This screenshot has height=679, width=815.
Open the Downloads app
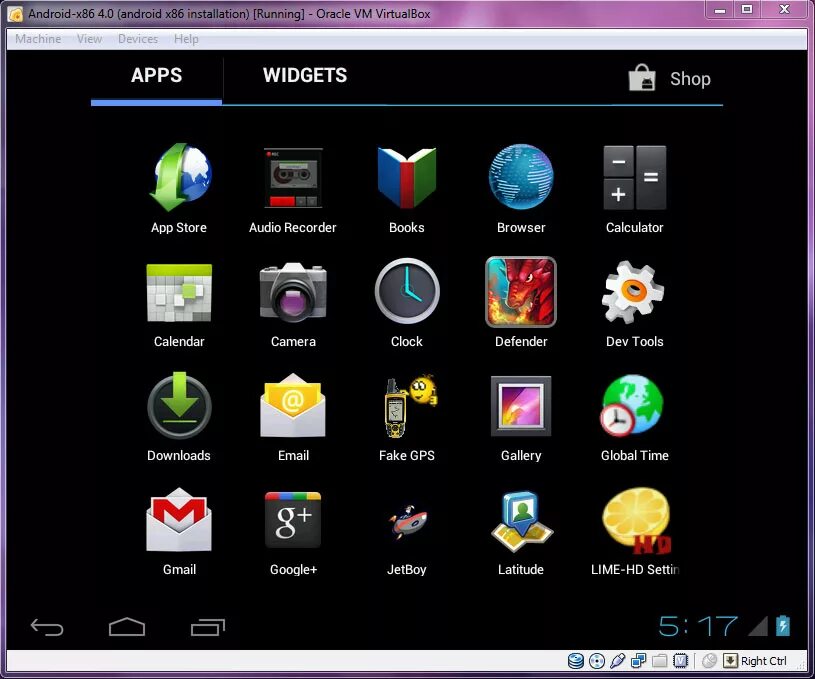(x=179, y=405)
